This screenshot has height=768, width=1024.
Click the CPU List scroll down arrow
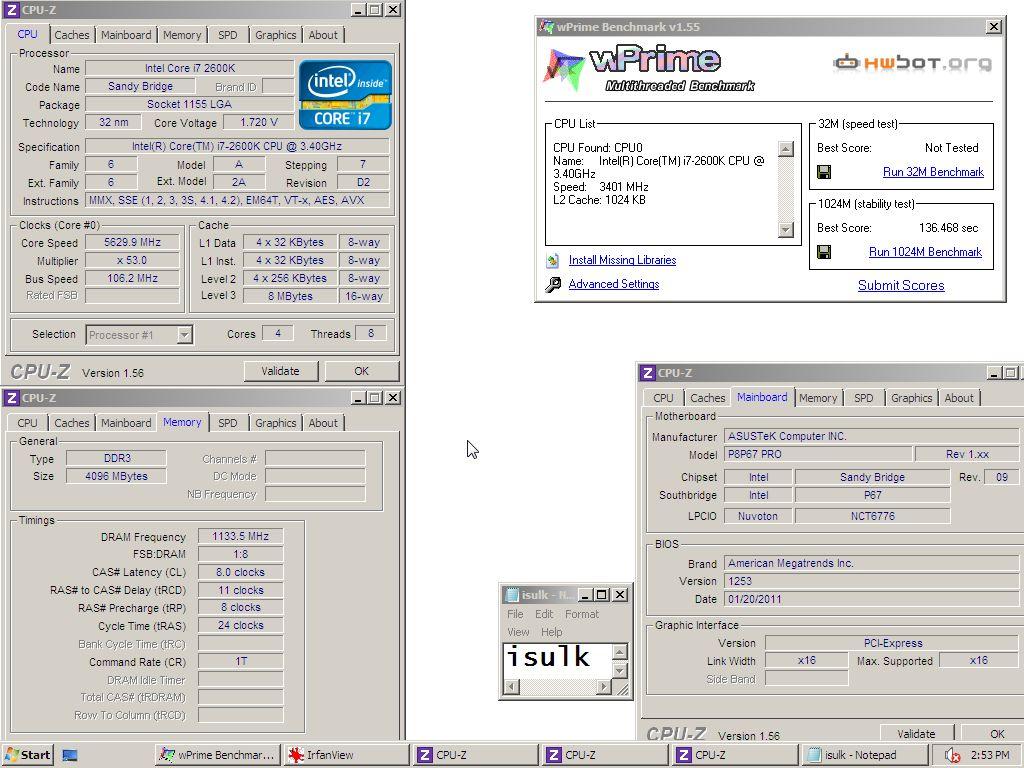(x=786, y=230)
